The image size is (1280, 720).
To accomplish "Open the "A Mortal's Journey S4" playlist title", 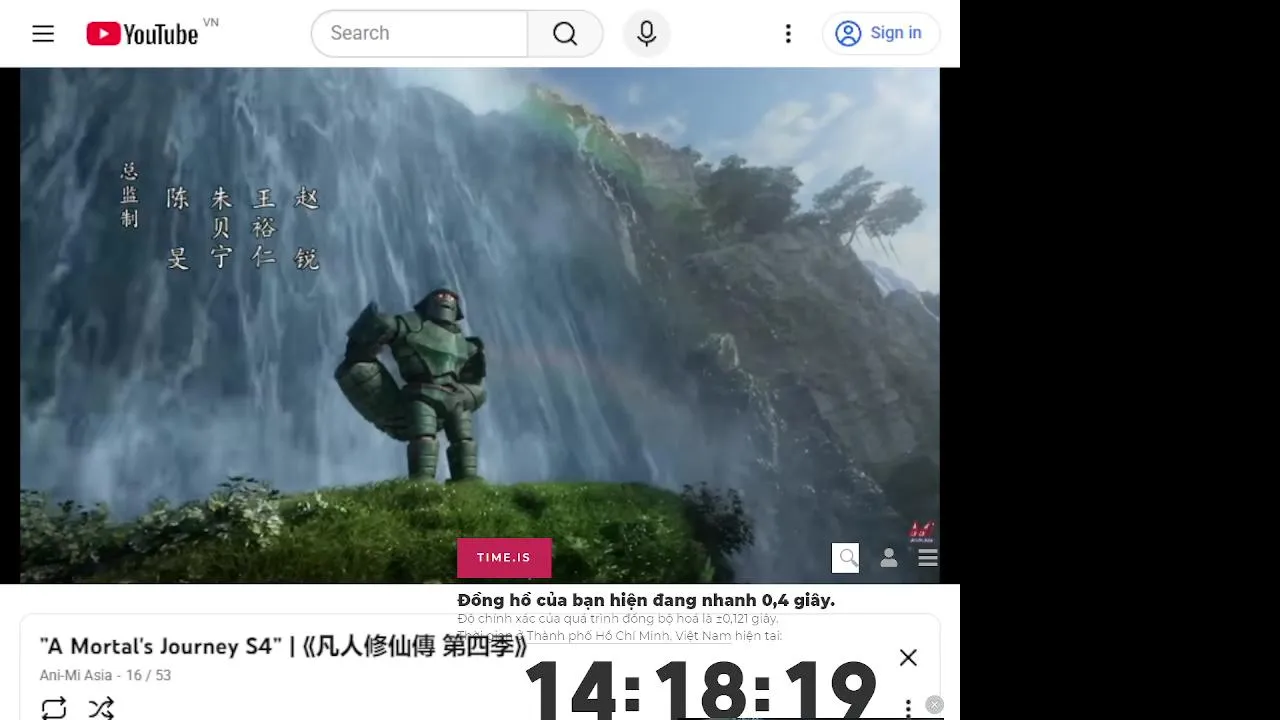I will 283,647.
